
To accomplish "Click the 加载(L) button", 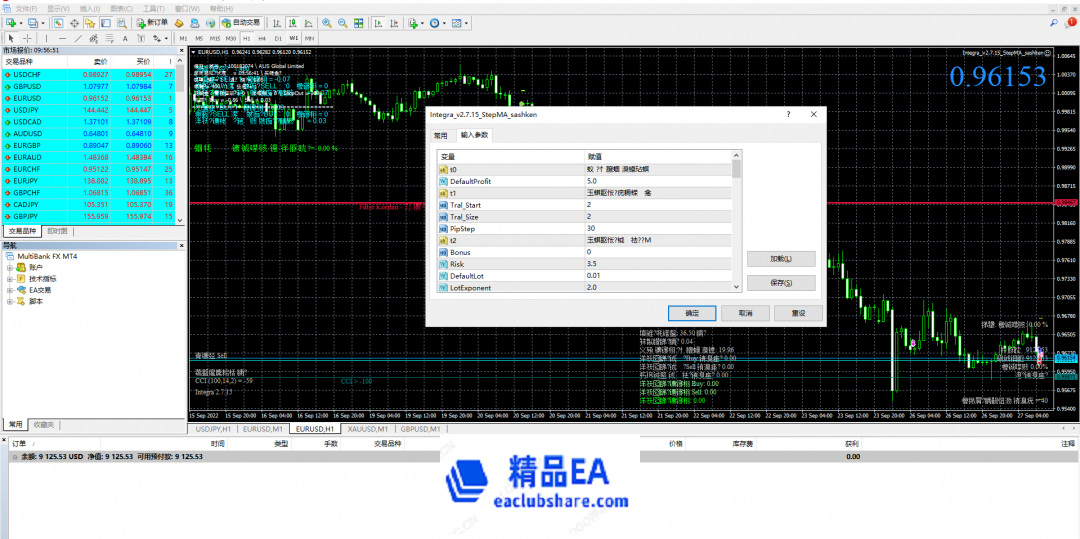I will [781, 260].
